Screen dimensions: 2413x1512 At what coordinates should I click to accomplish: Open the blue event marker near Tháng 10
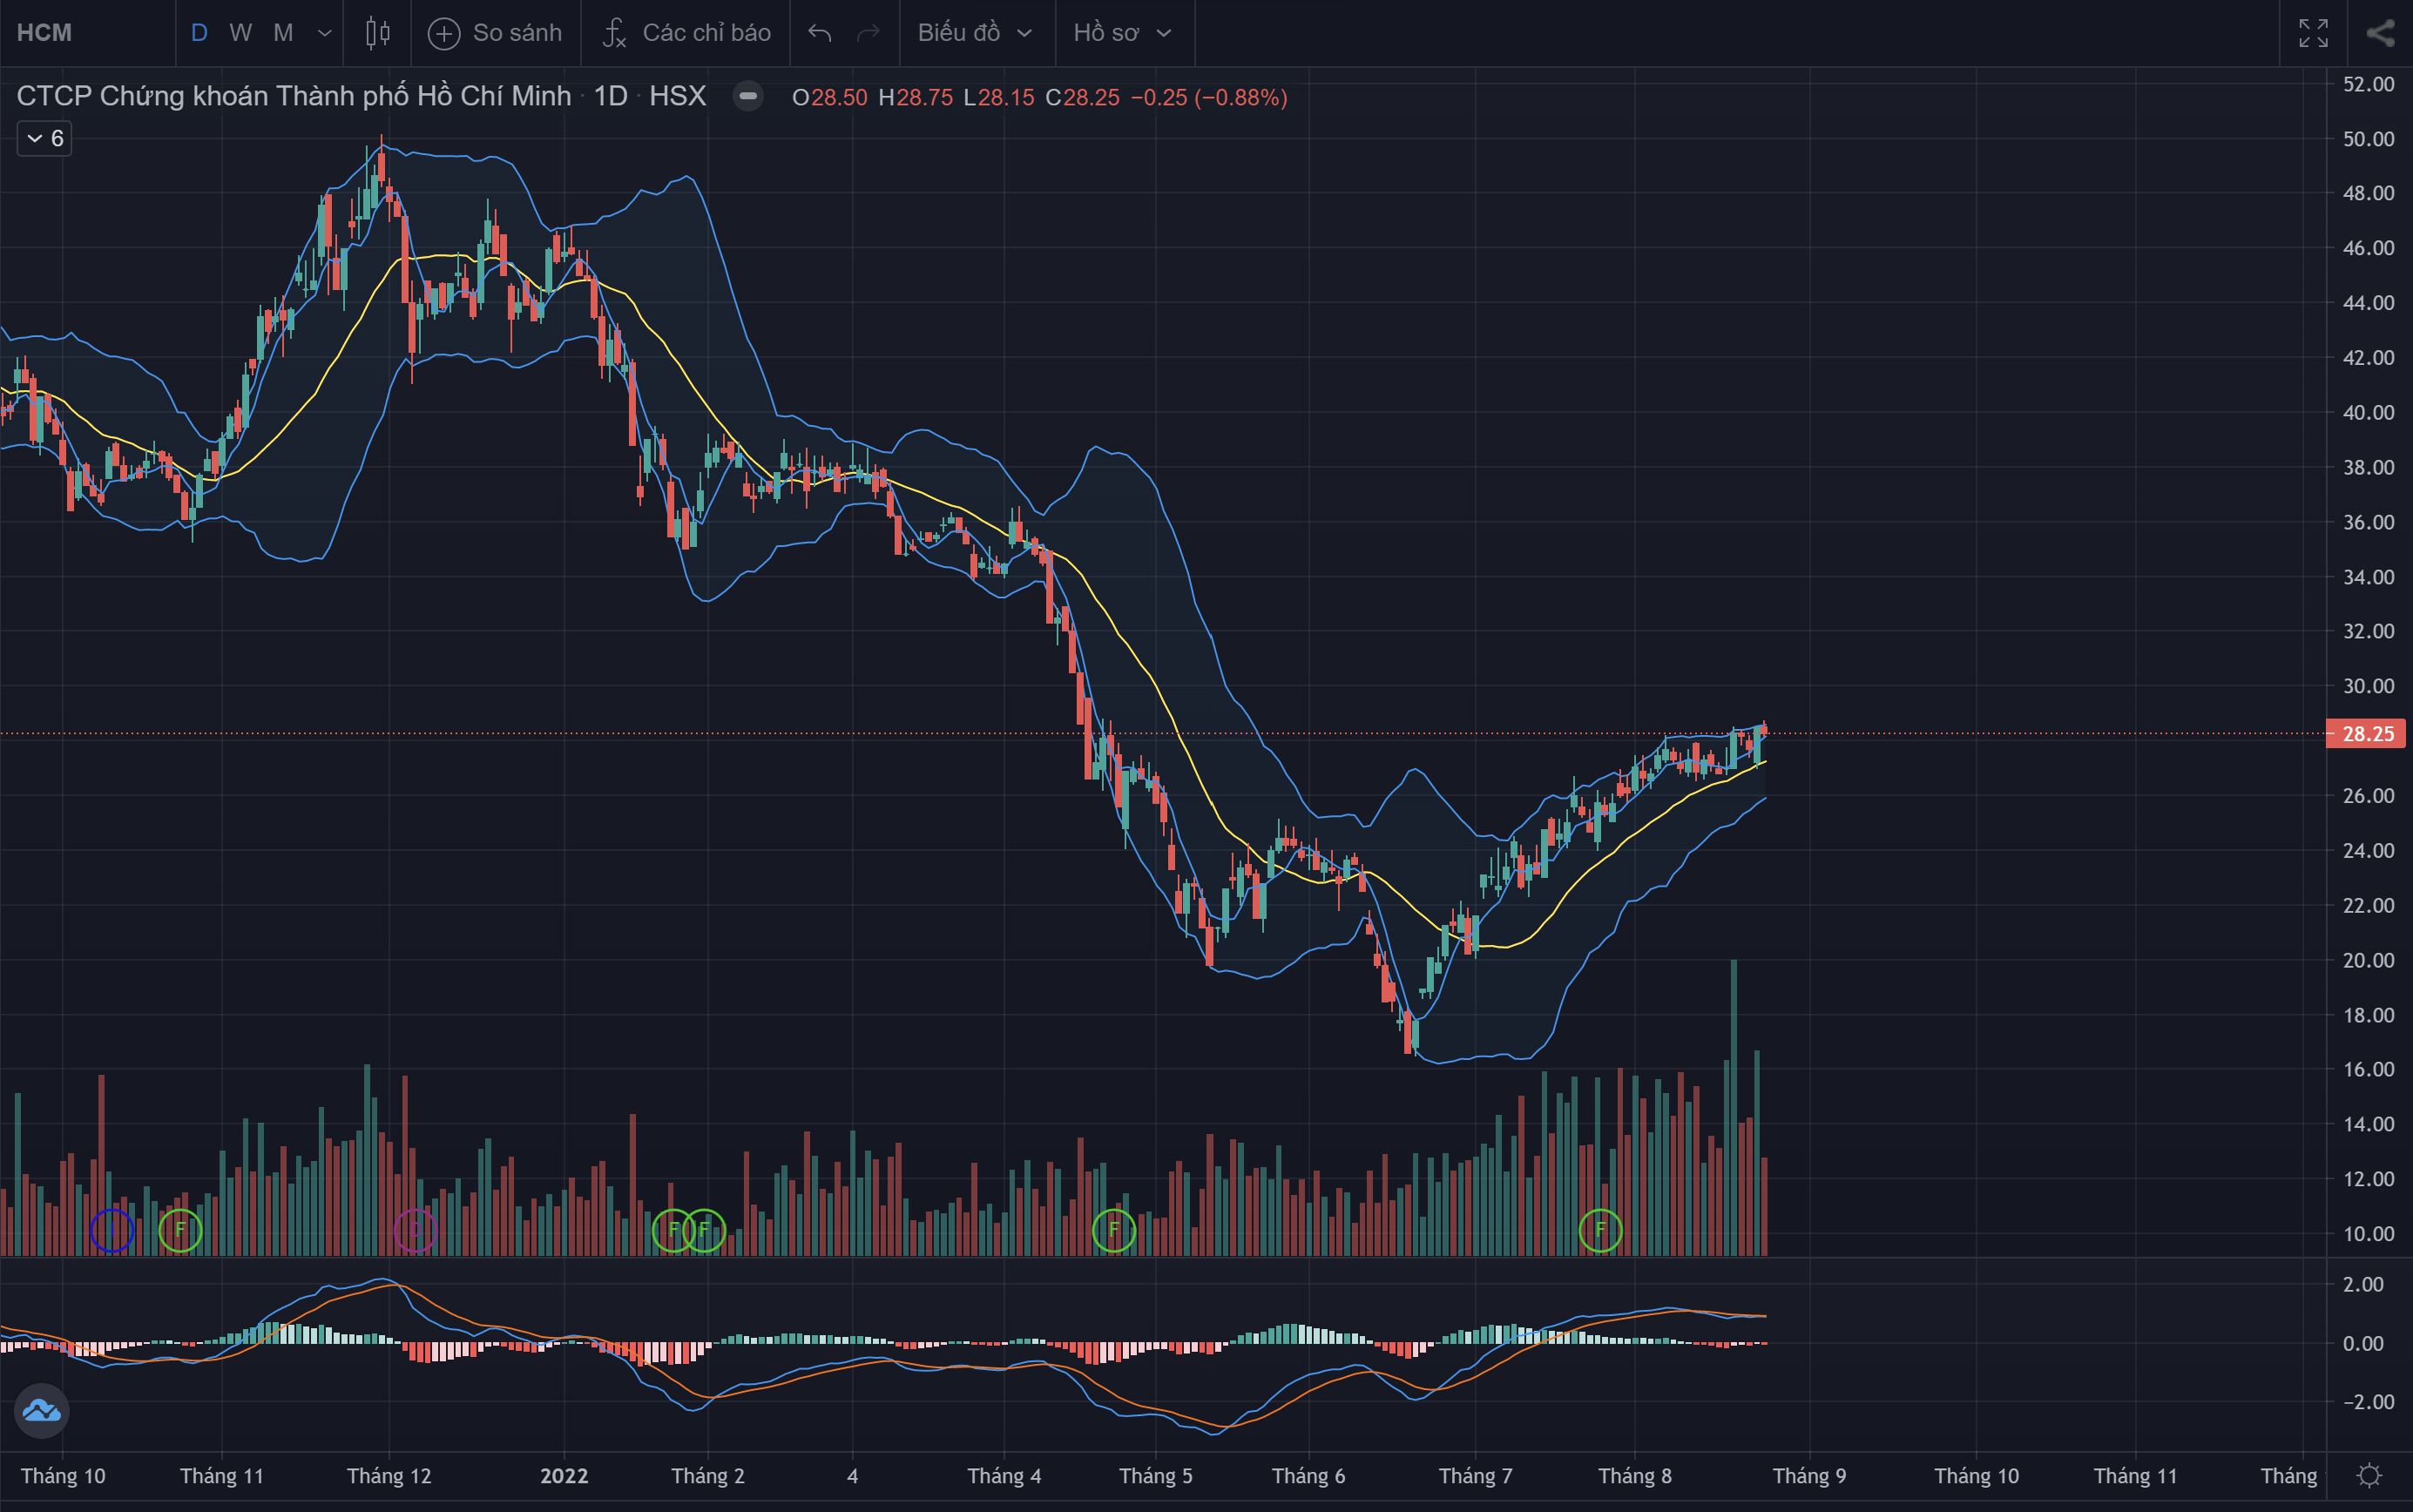[112, 1230]
